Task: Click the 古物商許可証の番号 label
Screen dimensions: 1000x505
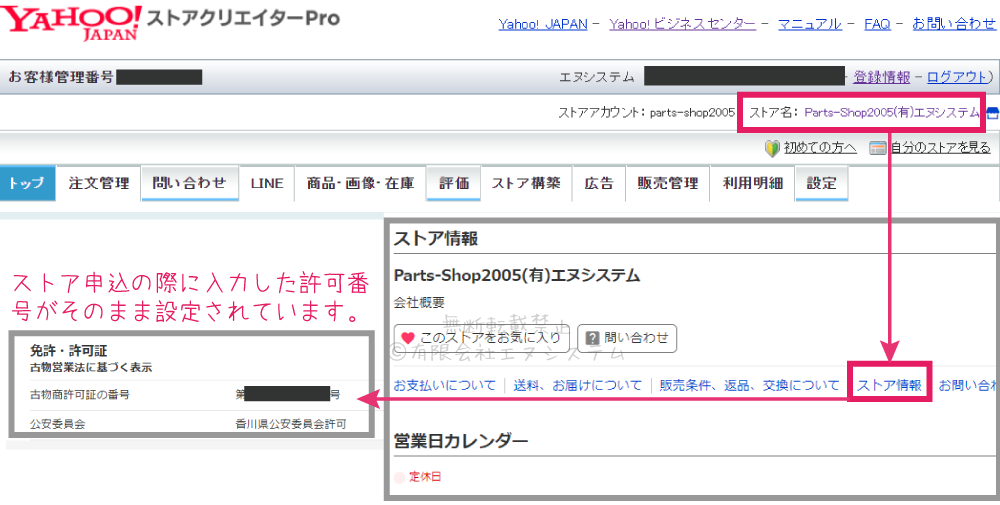Action: (80, 395)
